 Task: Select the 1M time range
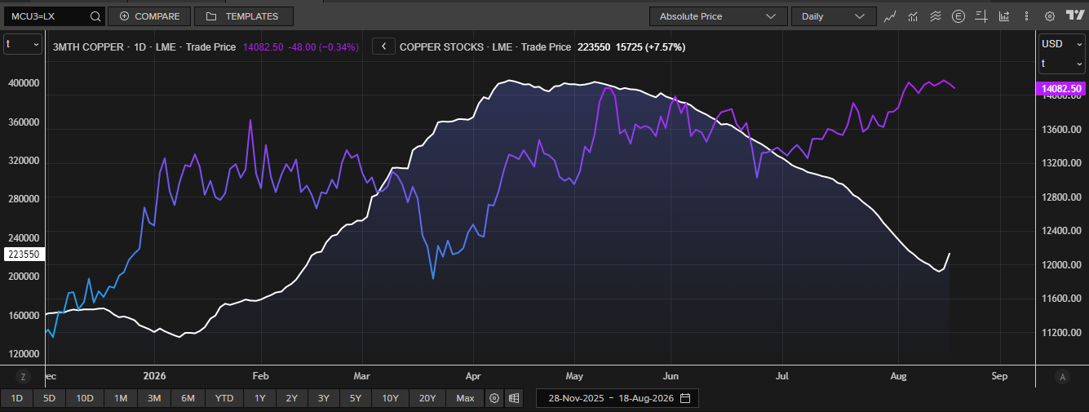tap(121, 398)
